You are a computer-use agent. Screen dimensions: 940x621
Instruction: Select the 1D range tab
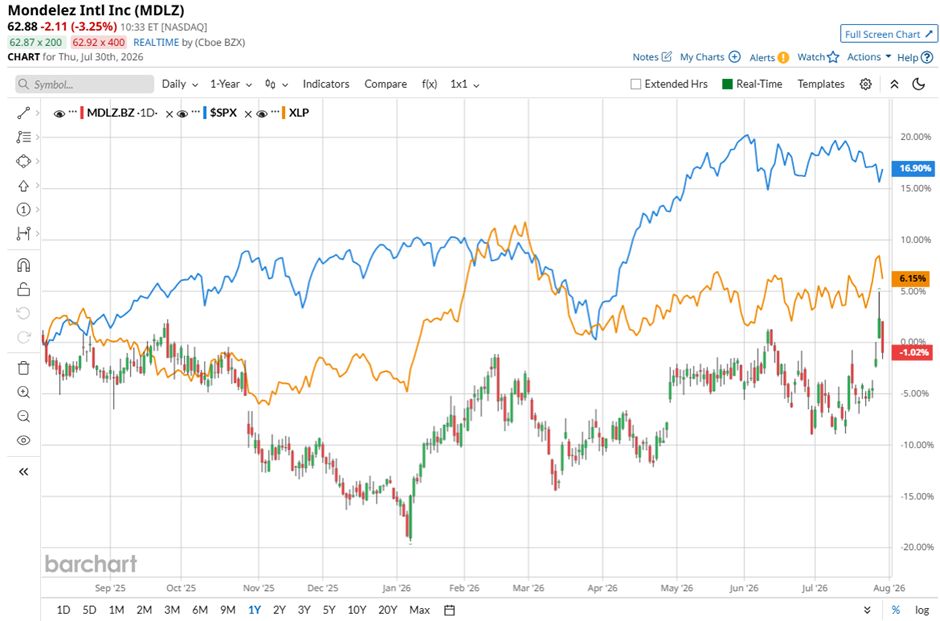(63, 610)
